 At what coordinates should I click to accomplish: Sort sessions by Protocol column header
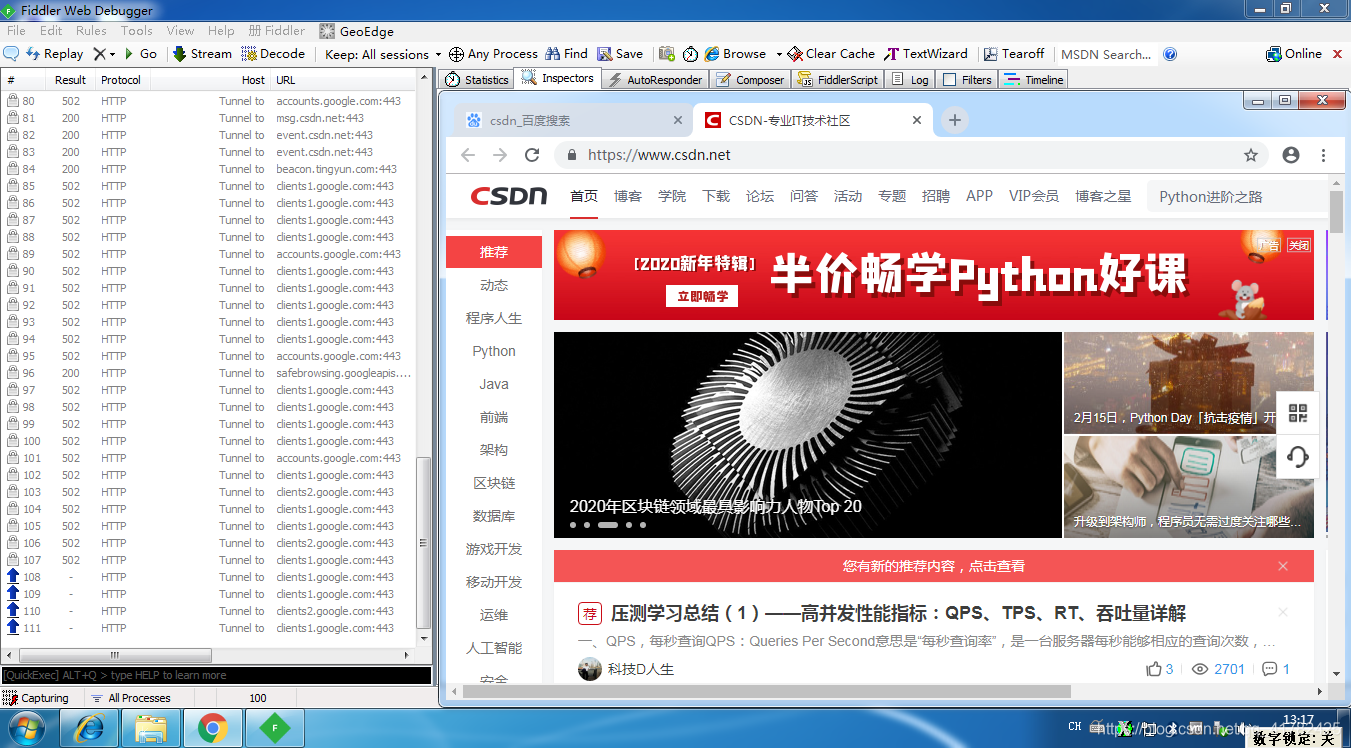[x=121, y=80]
